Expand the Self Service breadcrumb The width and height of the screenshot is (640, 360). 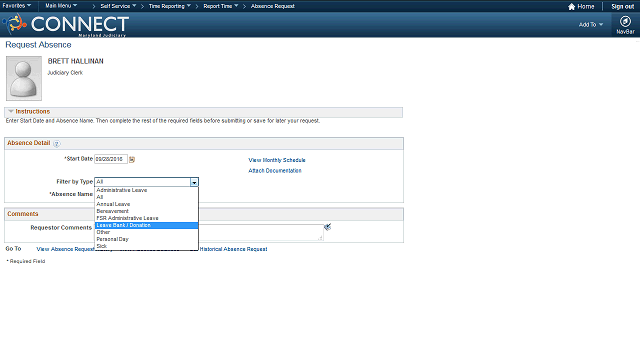pos(118,6)
